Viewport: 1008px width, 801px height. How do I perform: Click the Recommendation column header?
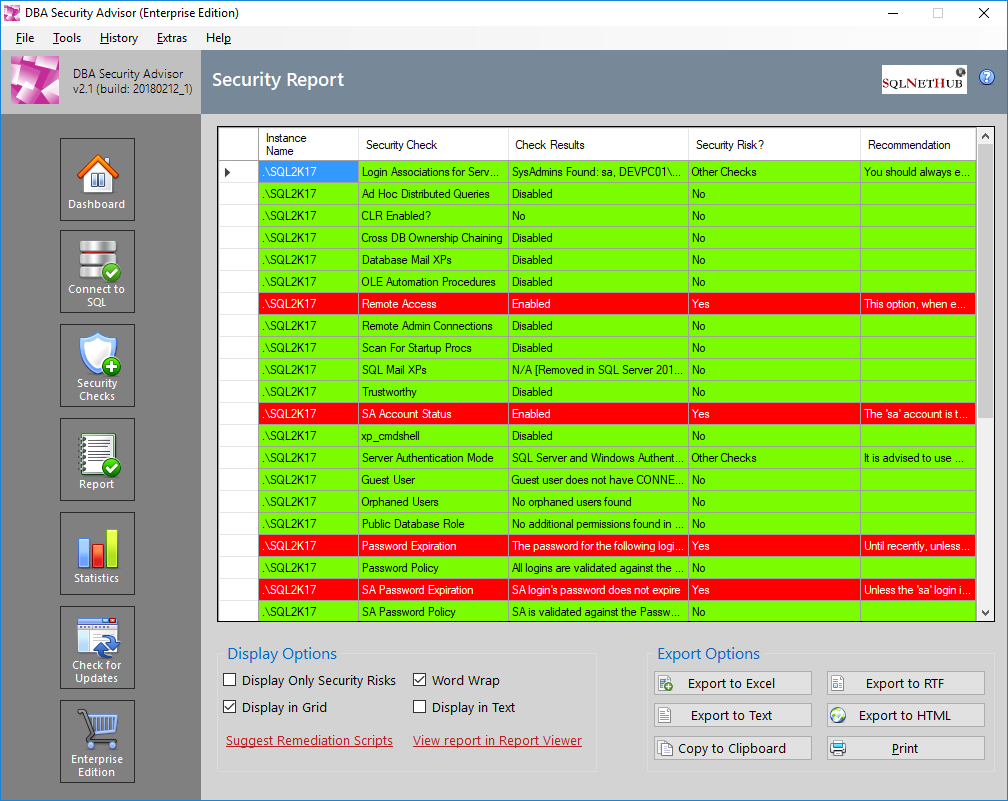click(x=918, y=145)
